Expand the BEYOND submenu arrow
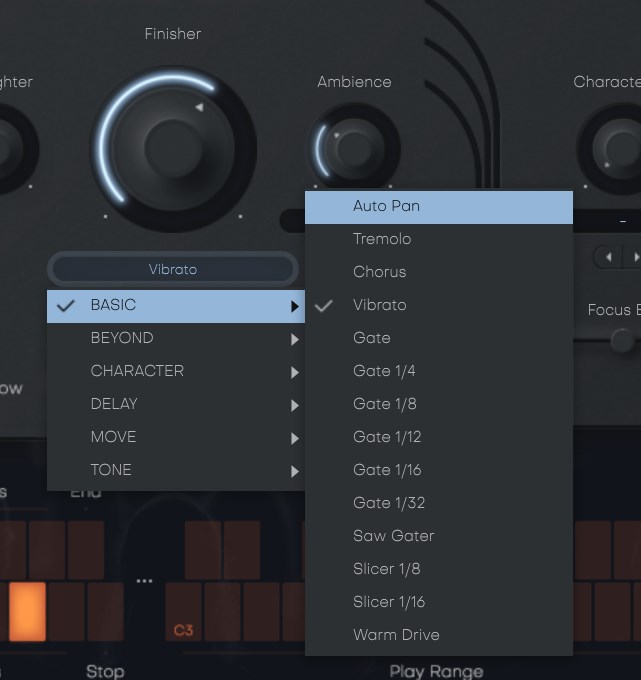 [x=295, y=339]
